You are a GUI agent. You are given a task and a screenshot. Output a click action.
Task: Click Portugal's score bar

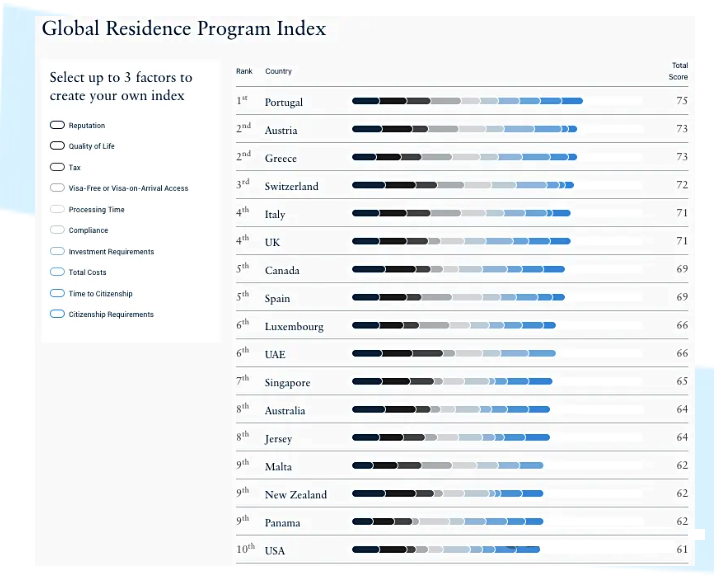pyautogui.click(x=467, y=101)
